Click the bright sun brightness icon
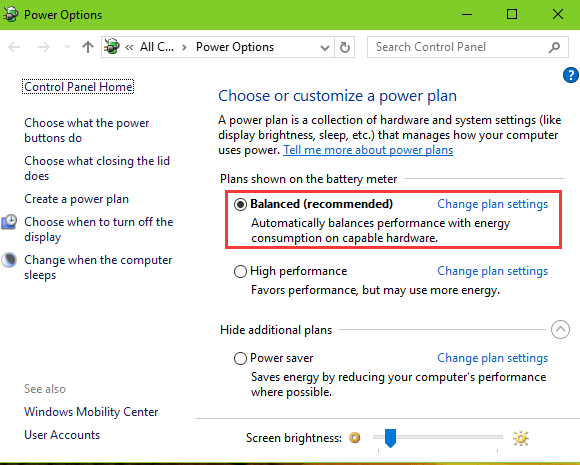 click(x=520, y=438)
